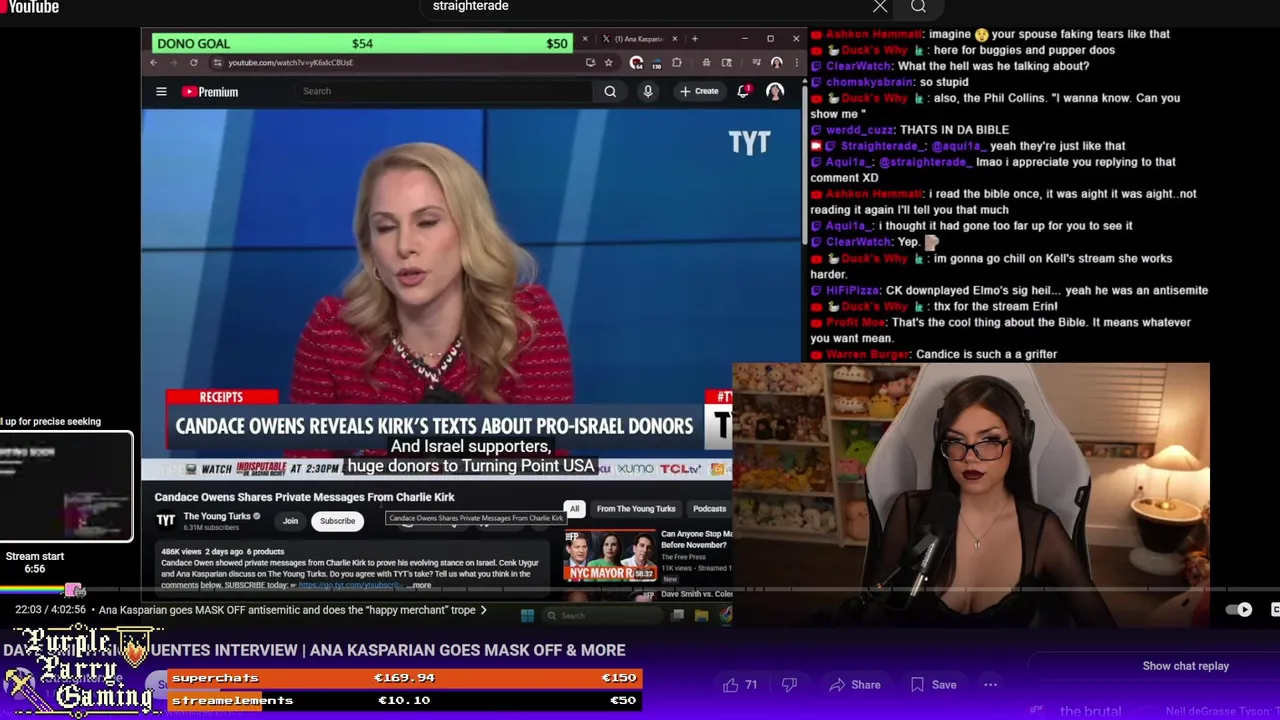
Task: Reload the page in the streamed browser
Action: click(x=194, y=62)
